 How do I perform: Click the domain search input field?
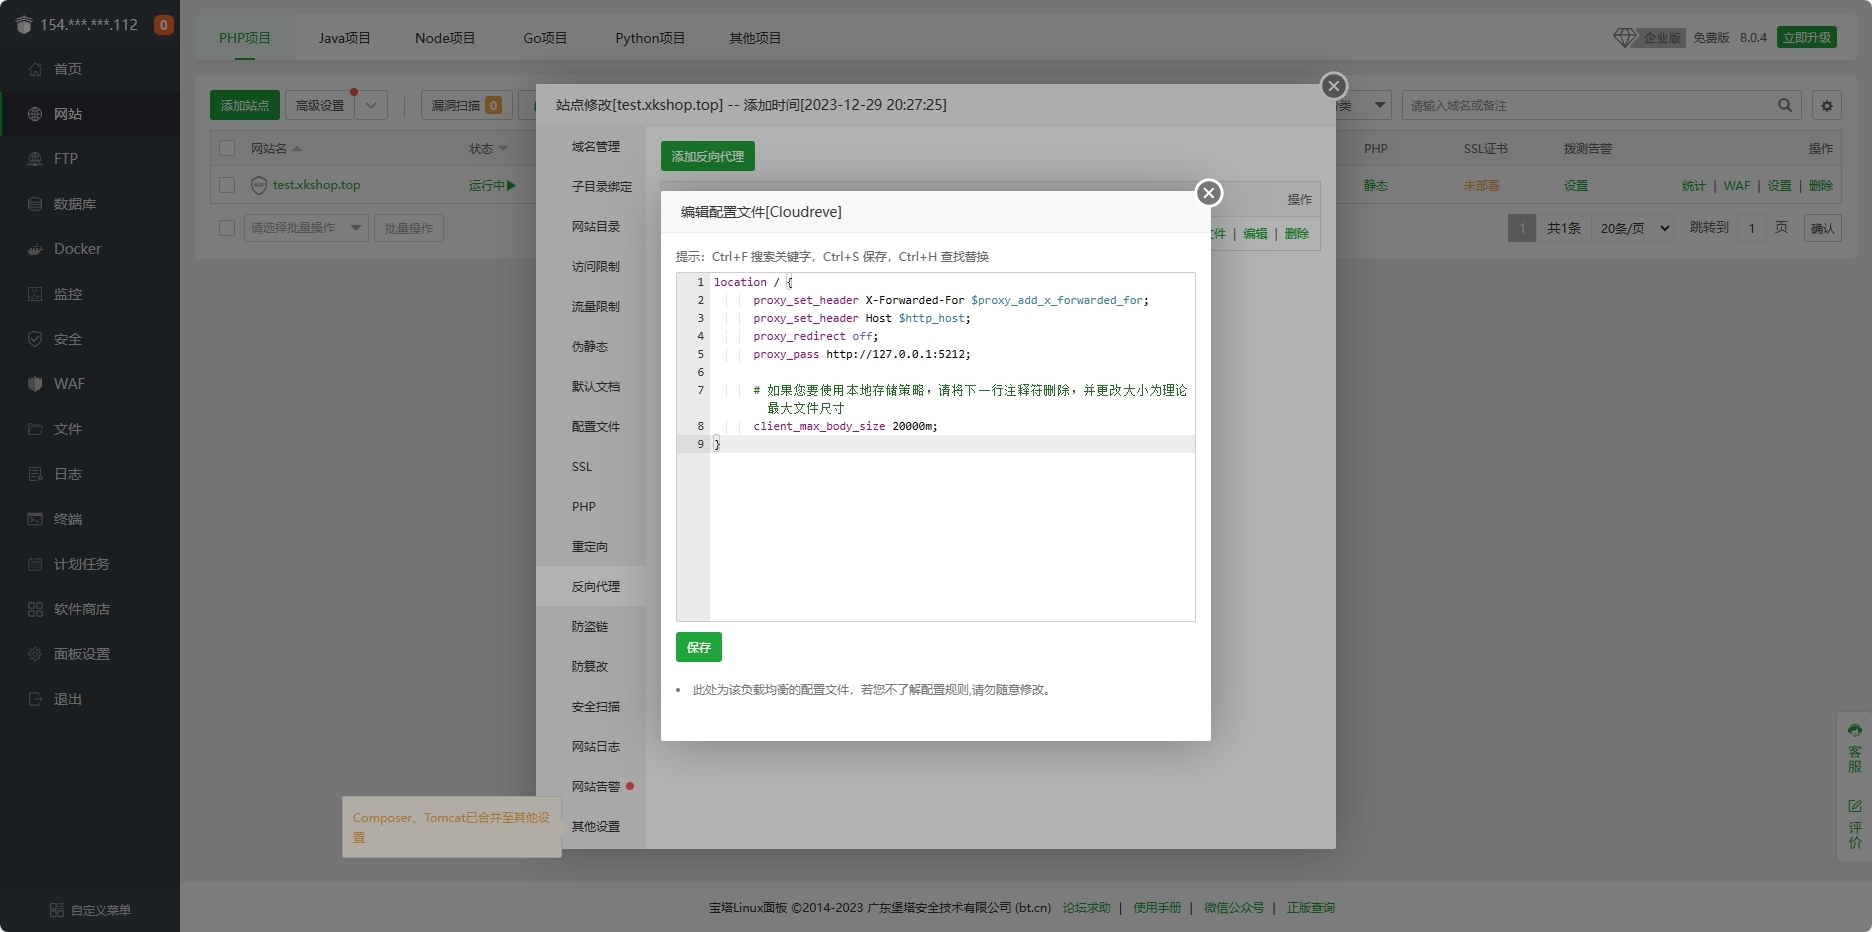tap(1588, 105)
